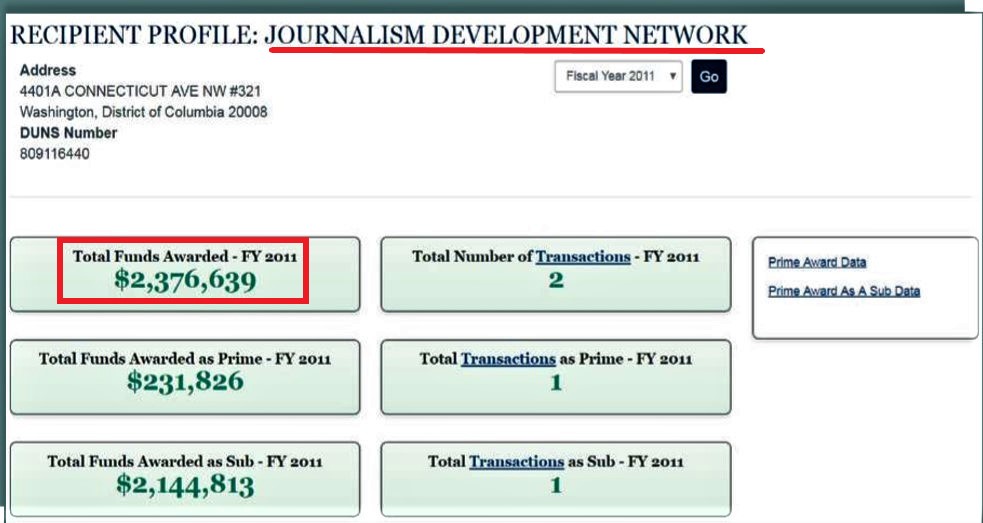Open Prime Award As A Sub Data link
The image size is (983, 523).
843,291
